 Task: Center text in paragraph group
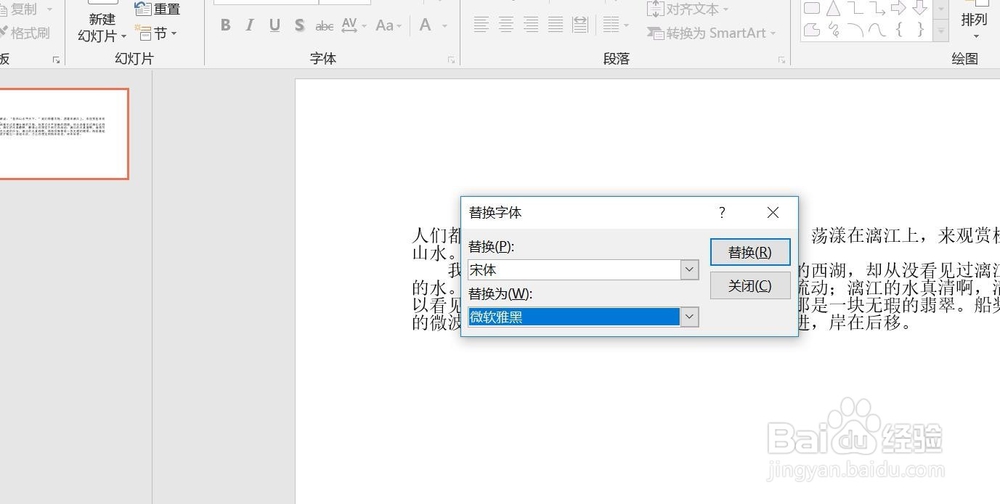[x=506, y=25]
